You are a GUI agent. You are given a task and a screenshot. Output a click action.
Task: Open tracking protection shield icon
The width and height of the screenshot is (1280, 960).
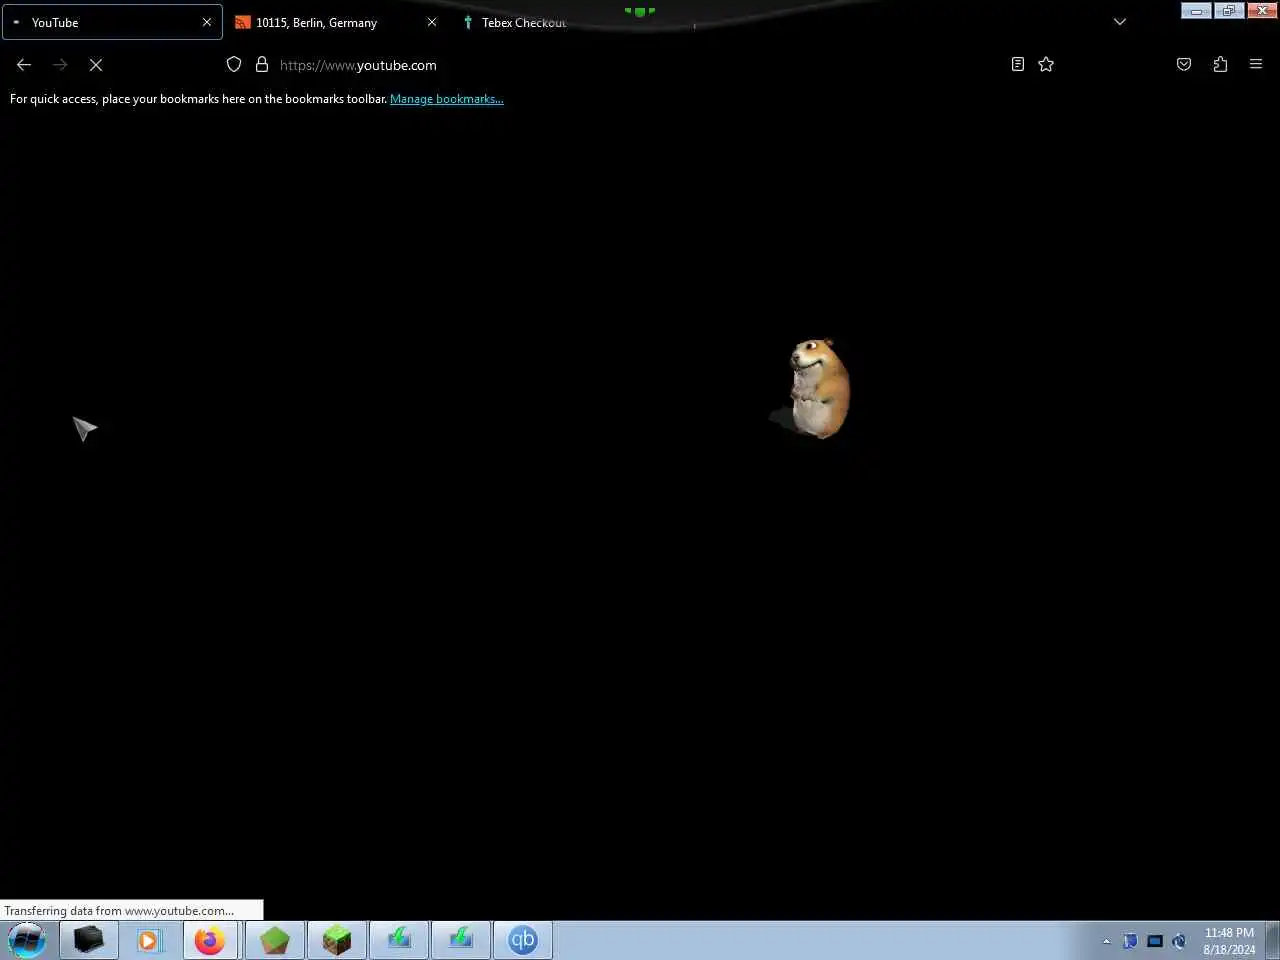pyautogui.click(x=234, y=64)
